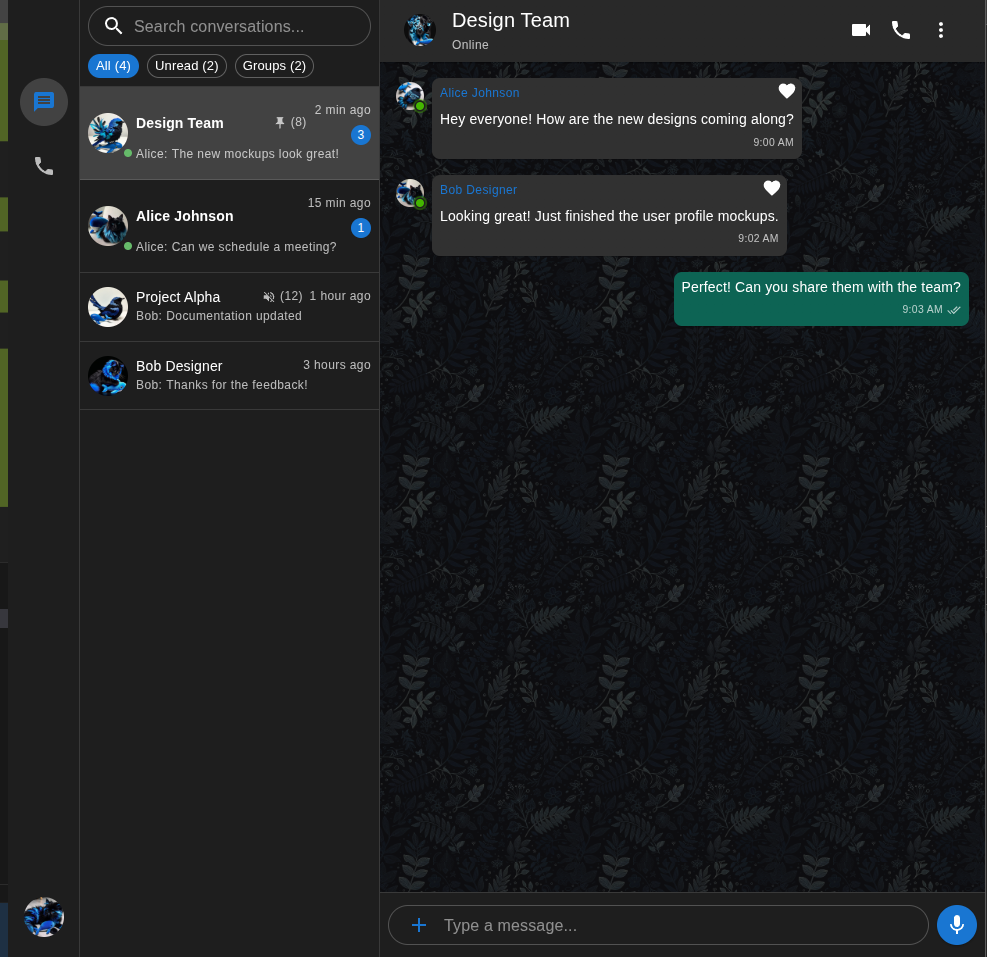The width and height of the screenshot is (987, 957).
Task: Start a voice call in chat header
Action: tap(901, 30)
